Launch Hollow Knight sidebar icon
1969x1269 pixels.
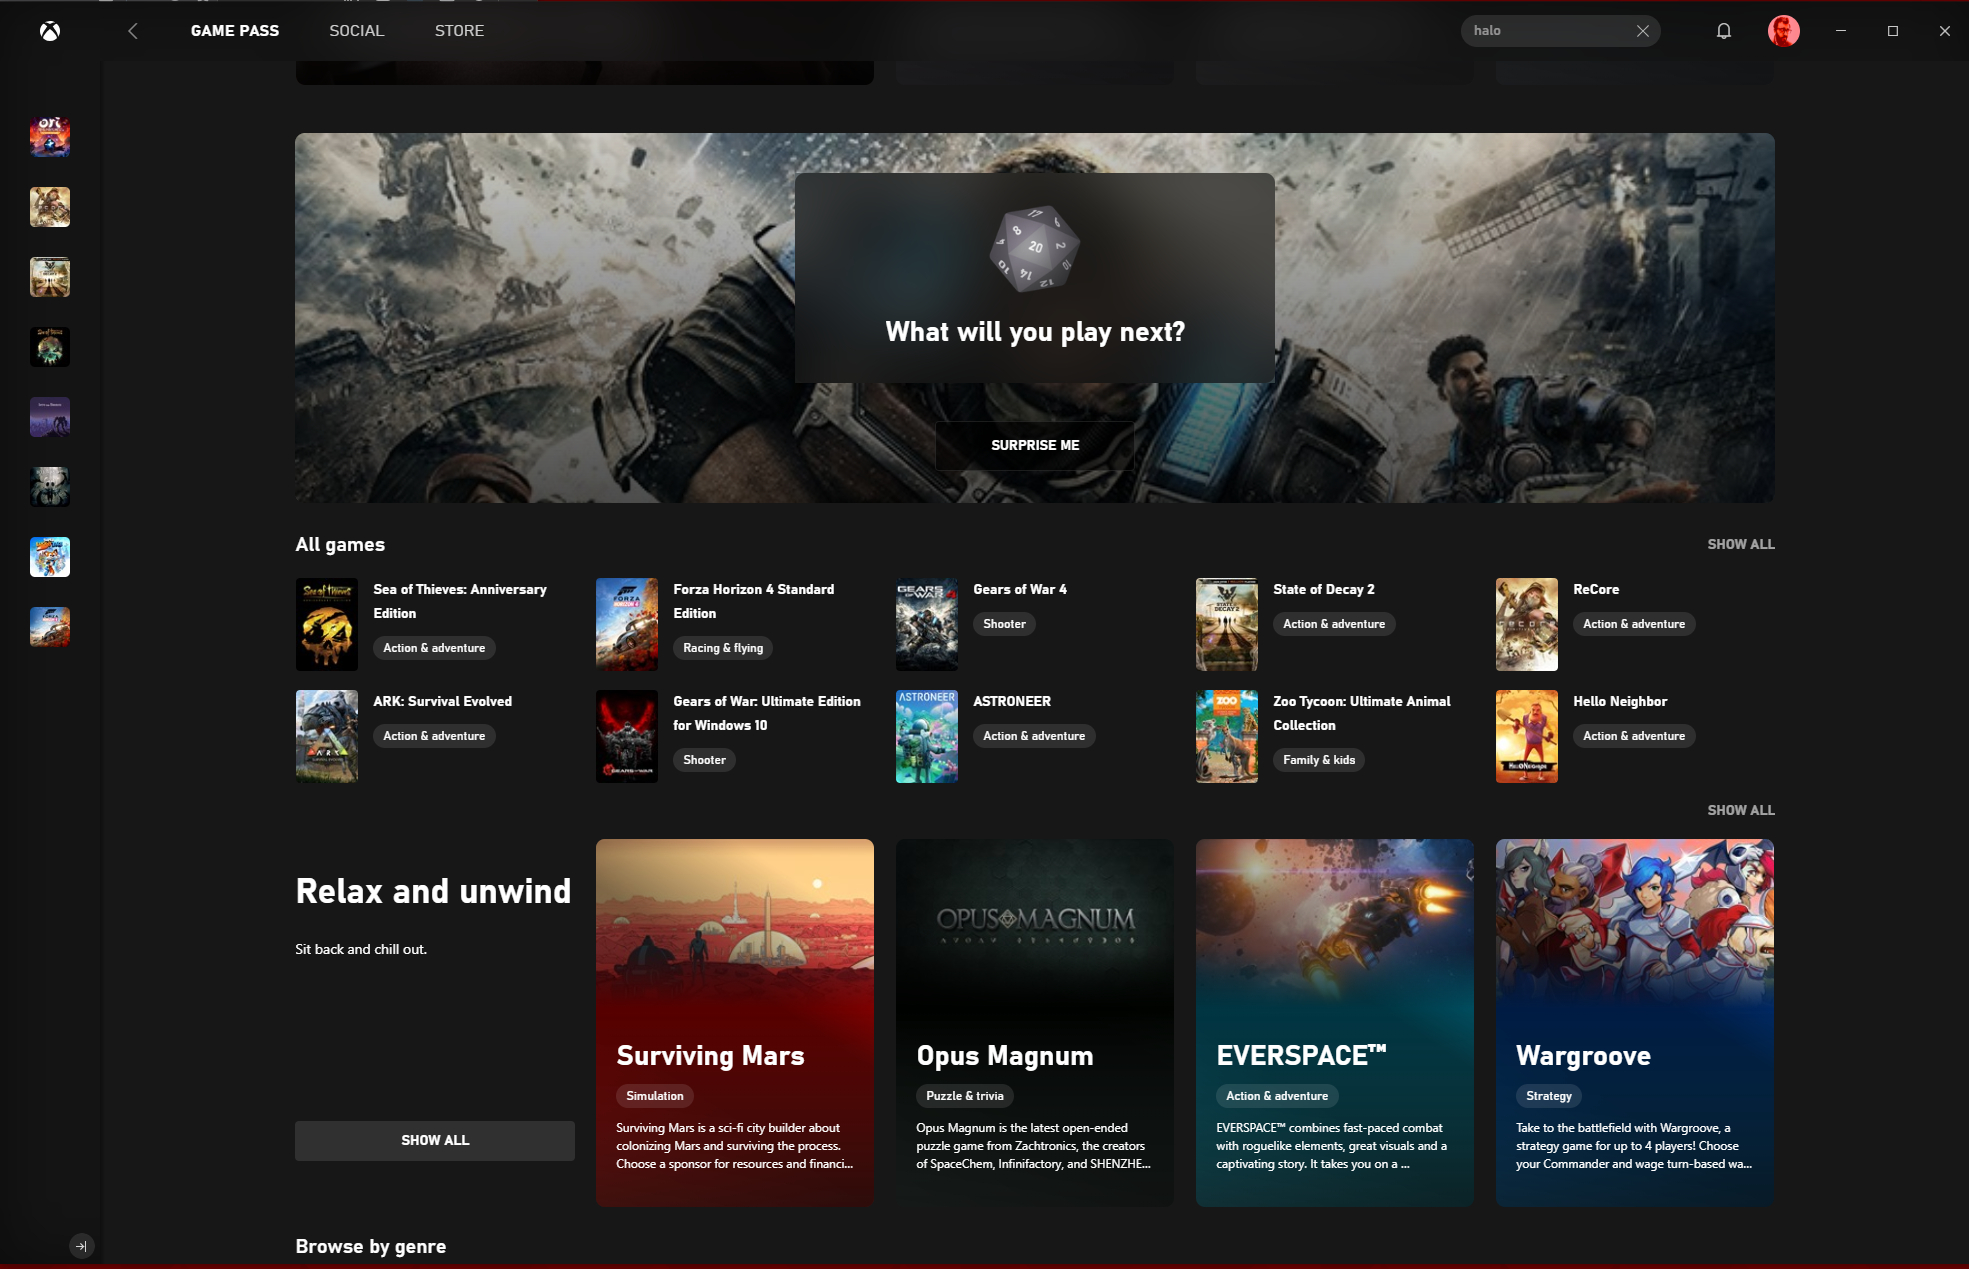pyautogui.click(x=50, y=487)
